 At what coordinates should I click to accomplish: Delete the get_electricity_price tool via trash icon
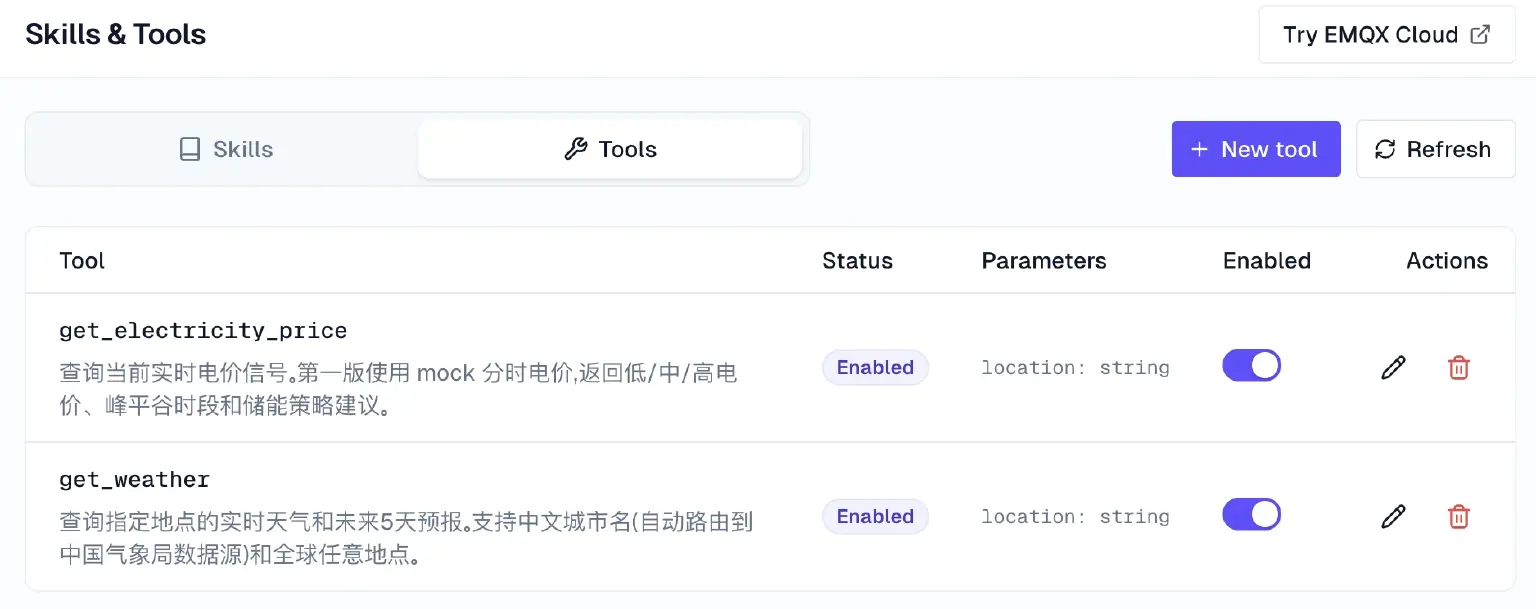click(1459, 367)
